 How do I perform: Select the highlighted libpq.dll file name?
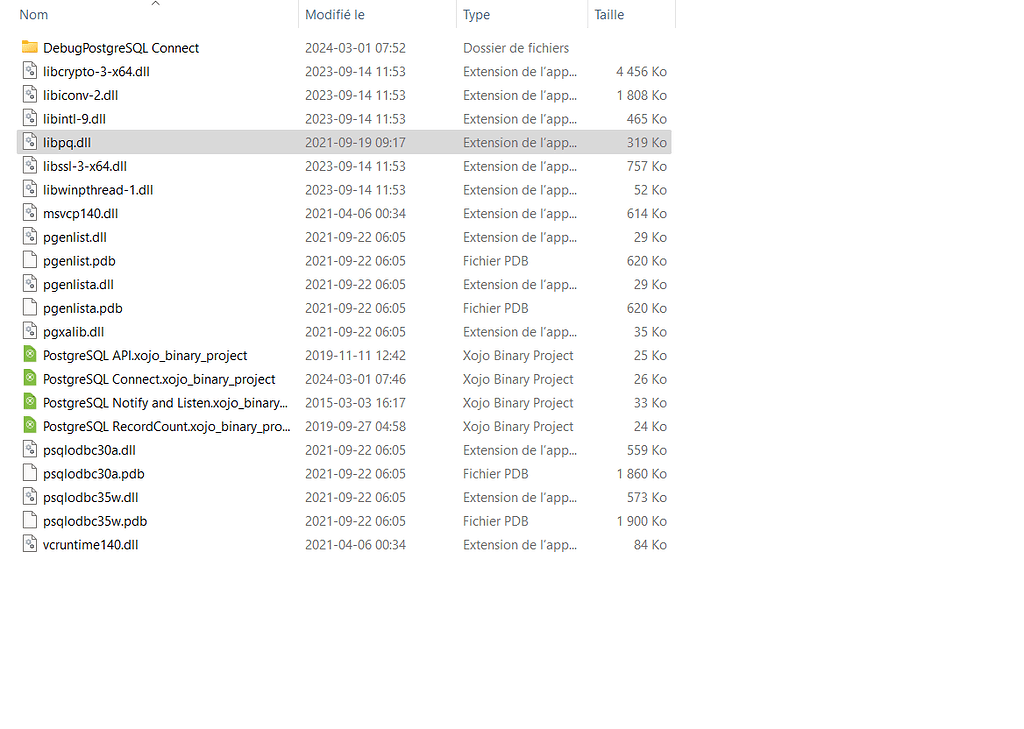pyautogui.click(x=67, y=143)
